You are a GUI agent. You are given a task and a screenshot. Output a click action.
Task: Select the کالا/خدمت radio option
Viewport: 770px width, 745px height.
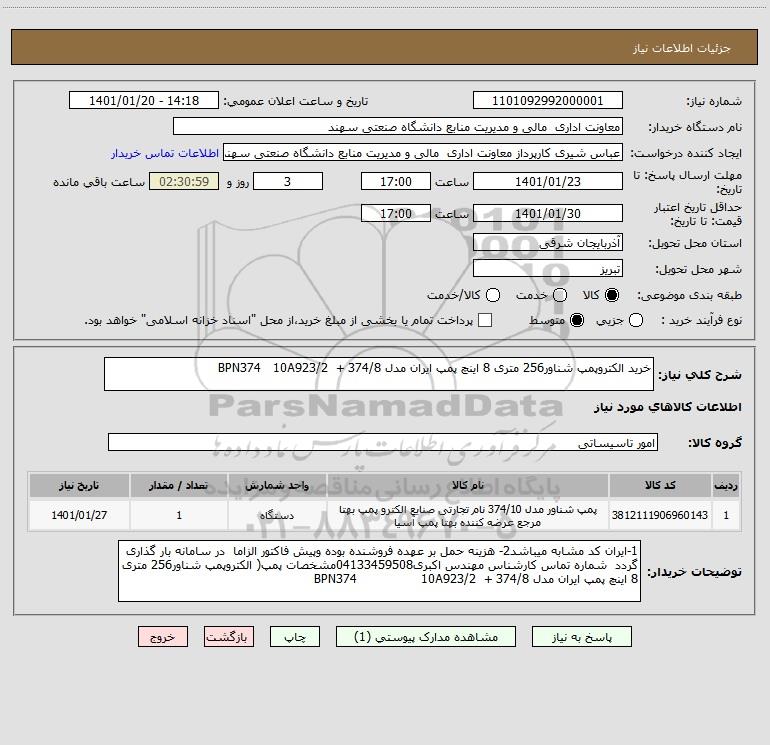(493, 295)
